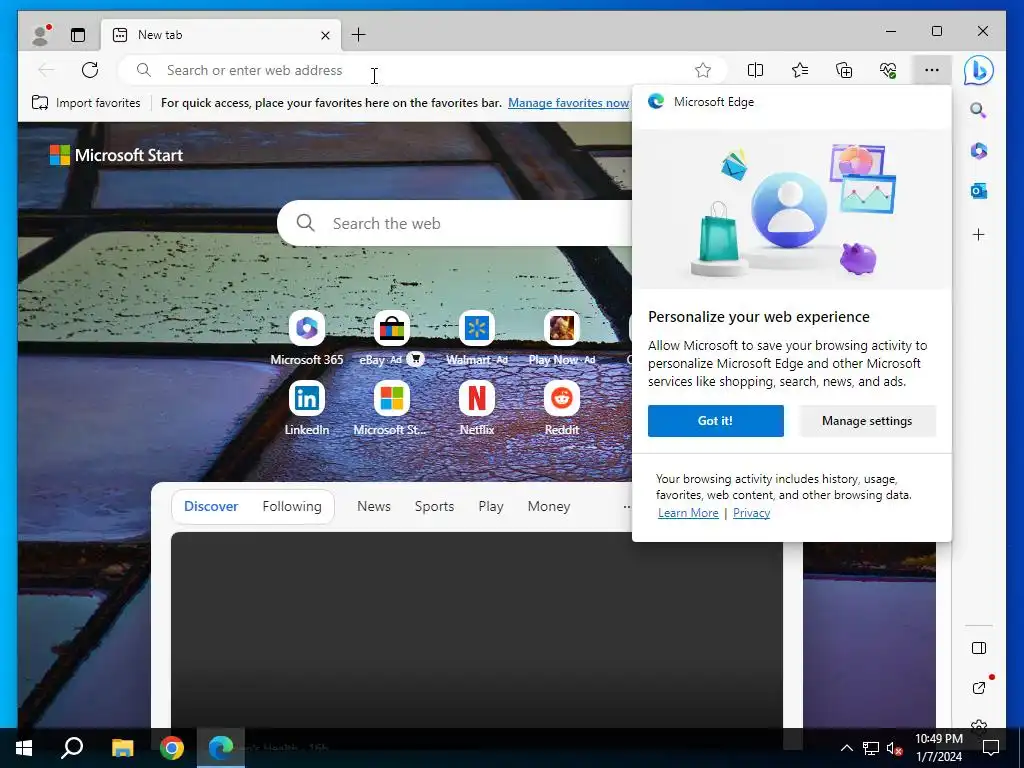The image size is (1024, 768).
Task: Click the Microsoft Start logo
Action: [x=116, y=155]
